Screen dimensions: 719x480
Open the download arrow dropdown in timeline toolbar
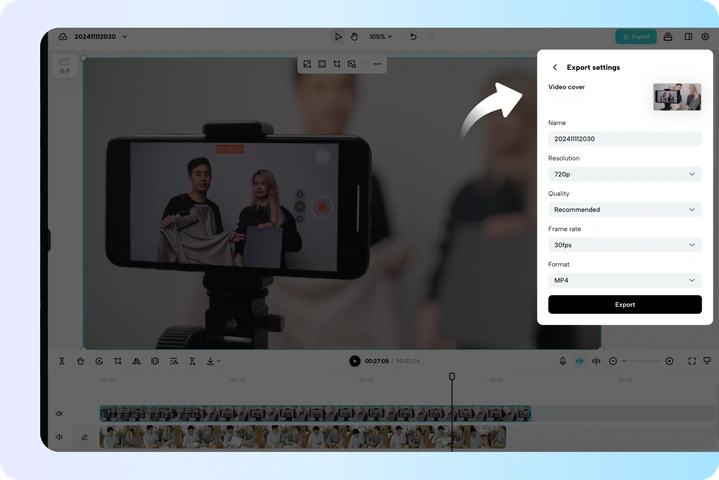(x=213, y=361)
